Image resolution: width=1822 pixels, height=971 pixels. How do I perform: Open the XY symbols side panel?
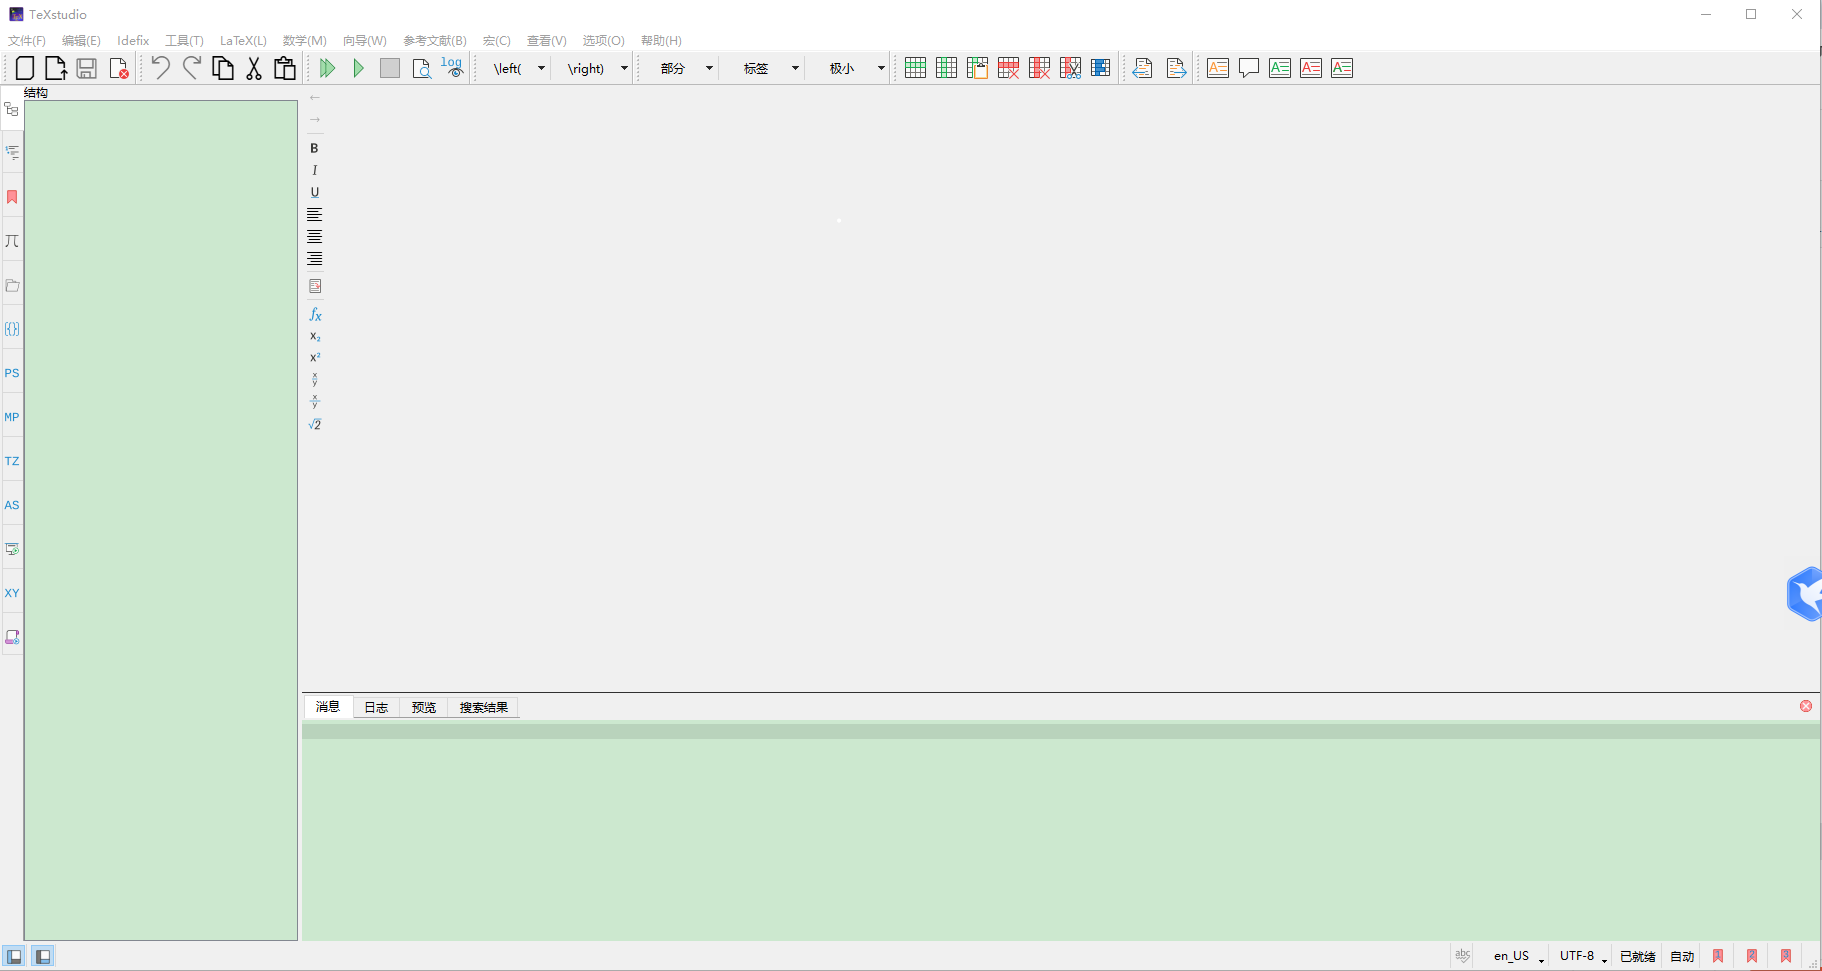pos(12,593)
